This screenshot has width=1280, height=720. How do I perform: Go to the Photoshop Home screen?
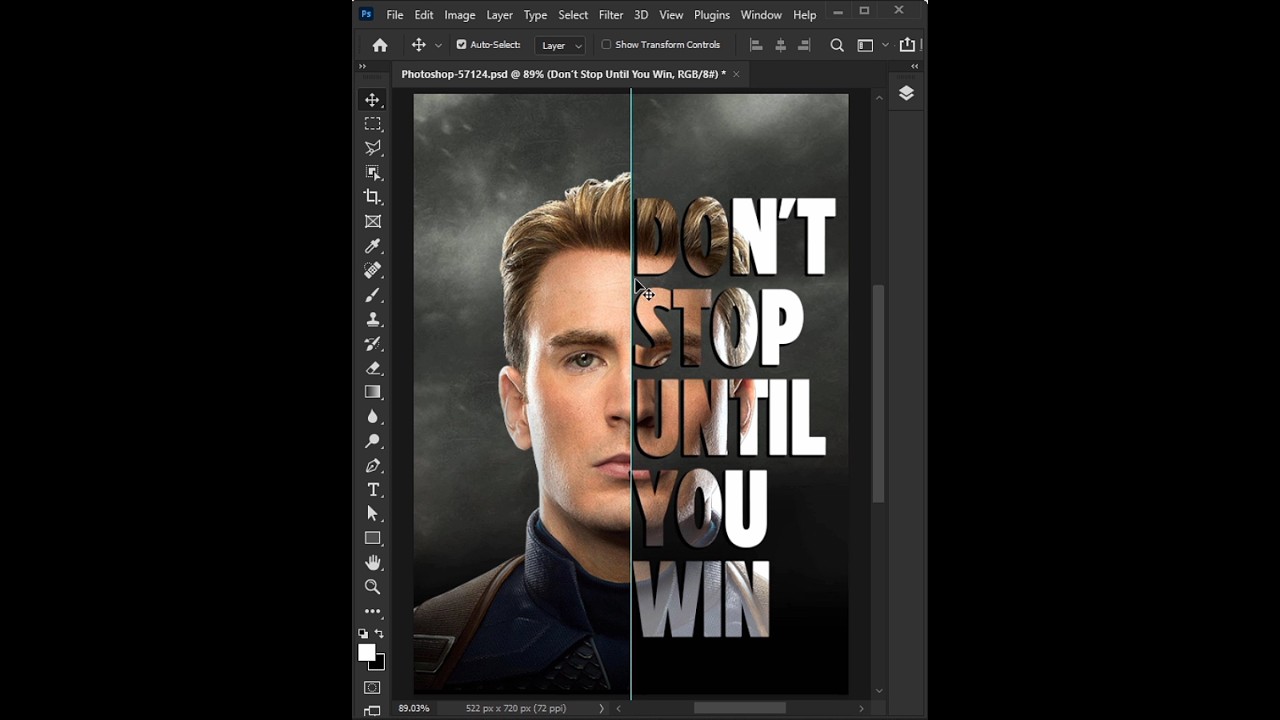(380, 45)
